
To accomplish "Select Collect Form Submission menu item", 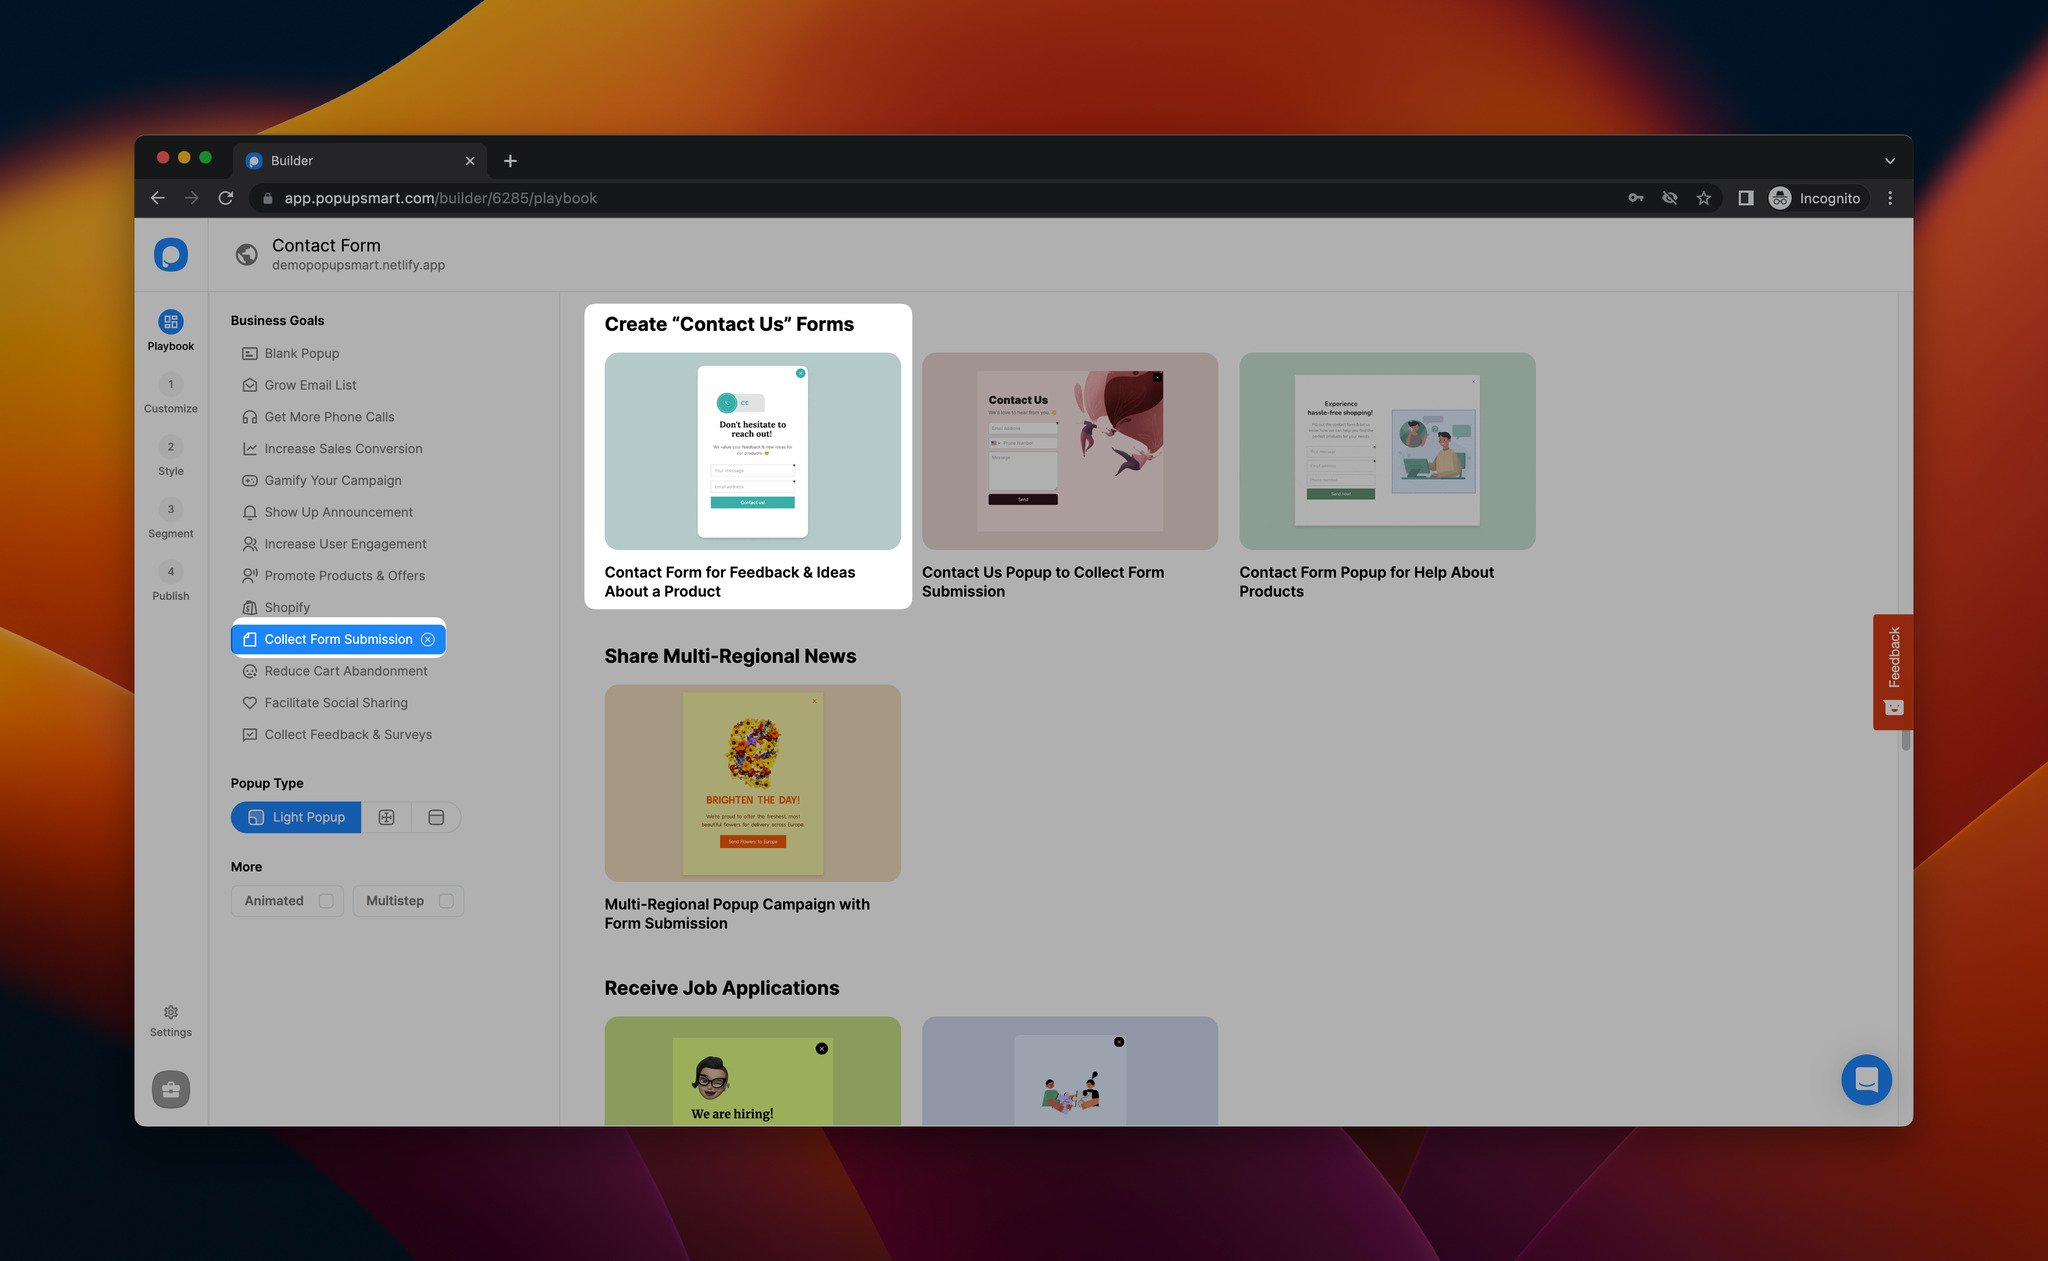I will (x=338, y=639).
